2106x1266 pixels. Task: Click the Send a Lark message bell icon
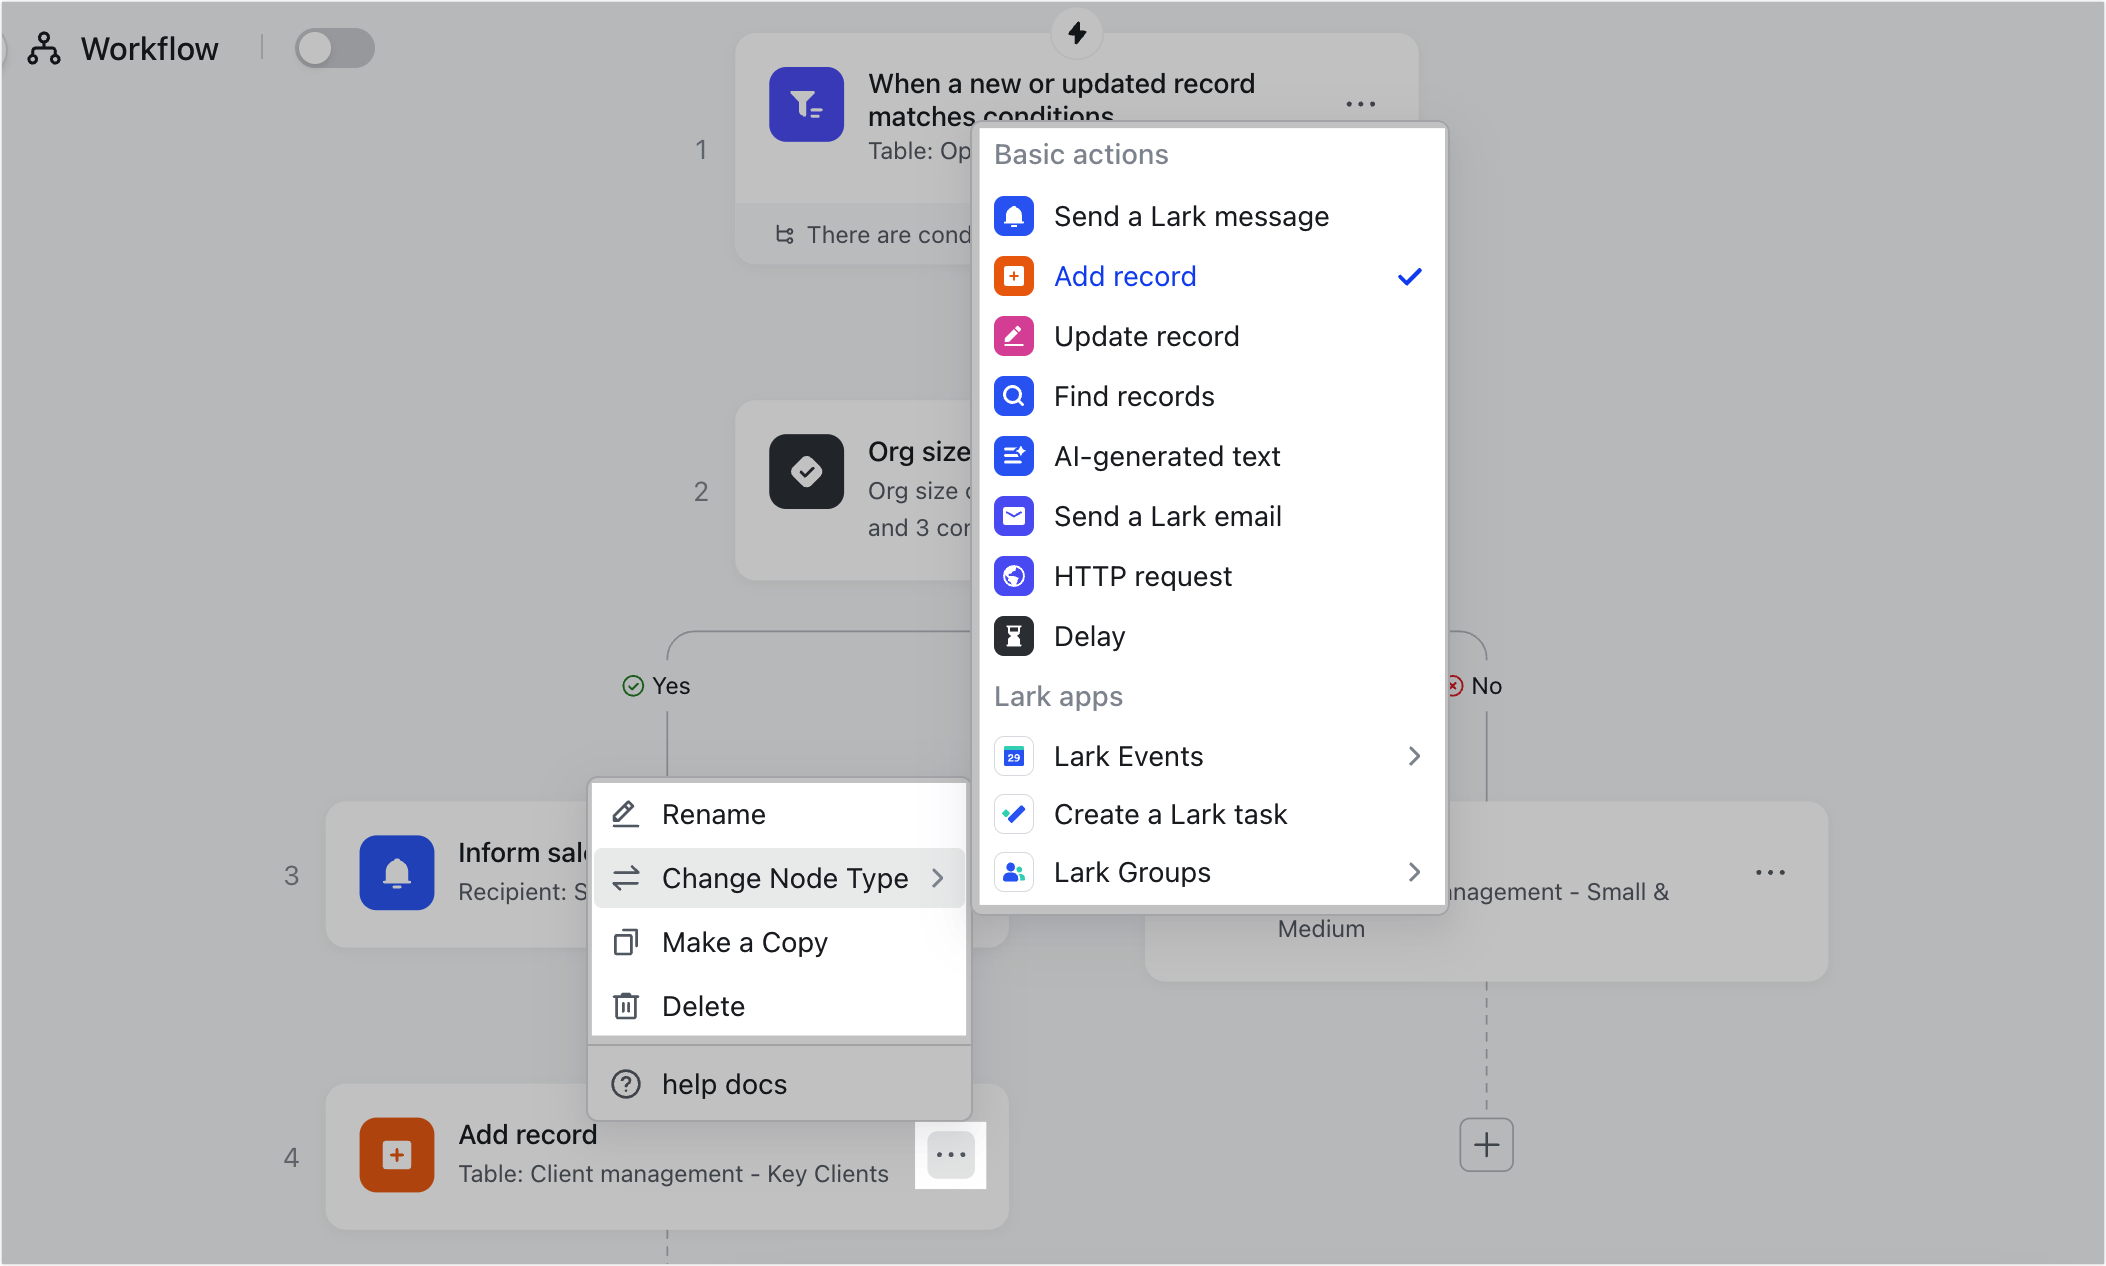(x=1014, y=216)
